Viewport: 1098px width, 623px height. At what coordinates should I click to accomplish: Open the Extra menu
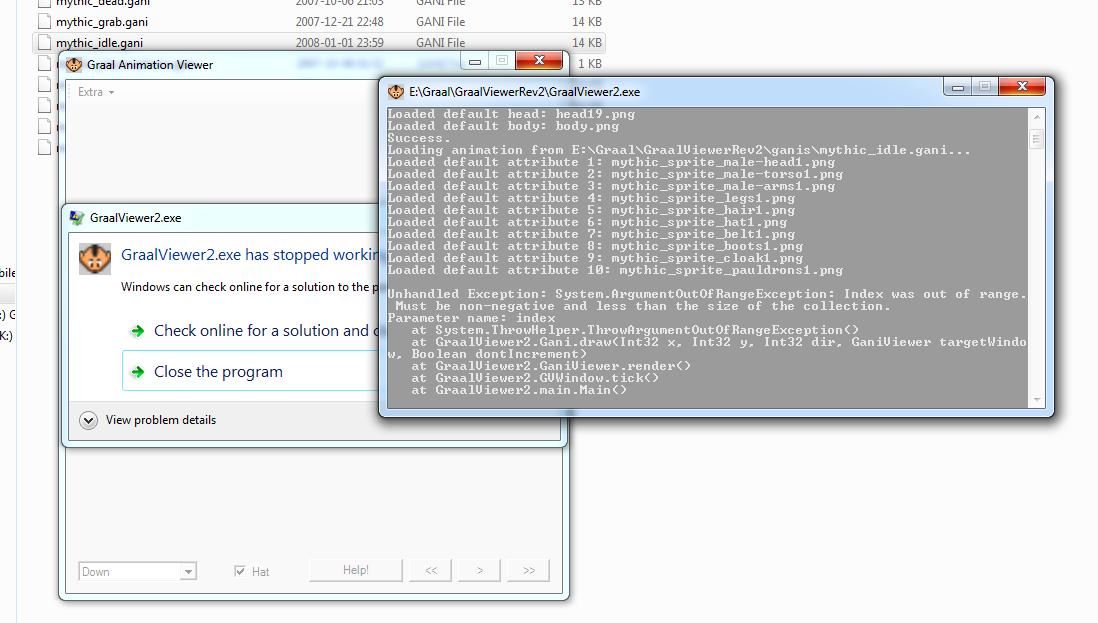[x=96, y=92]
